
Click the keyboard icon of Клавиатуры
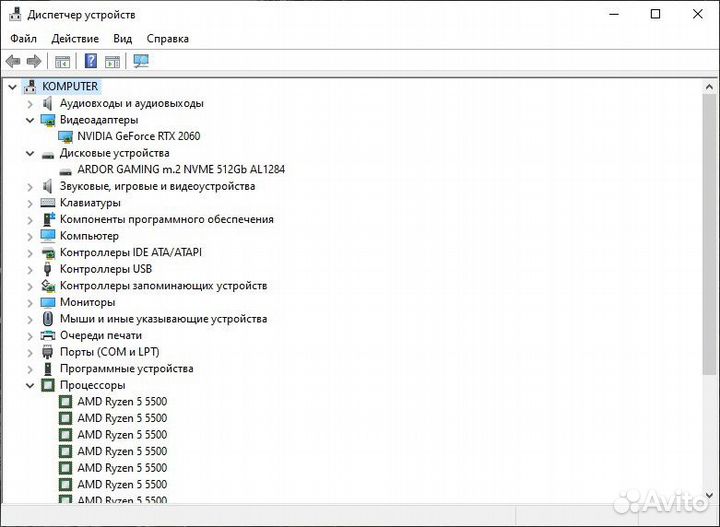48,202
